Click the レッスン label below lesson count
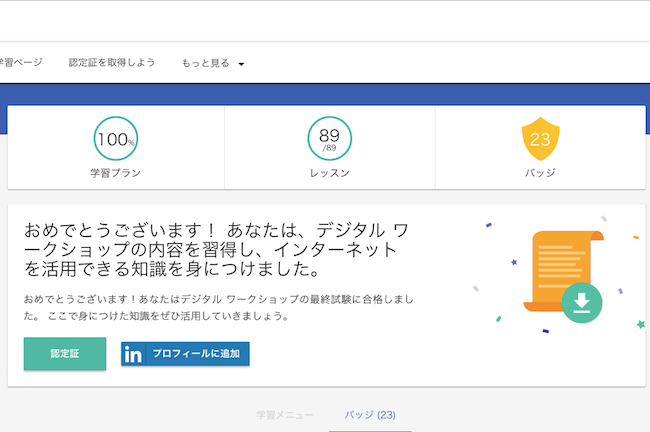This screenshot has height=432, width=650. [x=330, y=173]
